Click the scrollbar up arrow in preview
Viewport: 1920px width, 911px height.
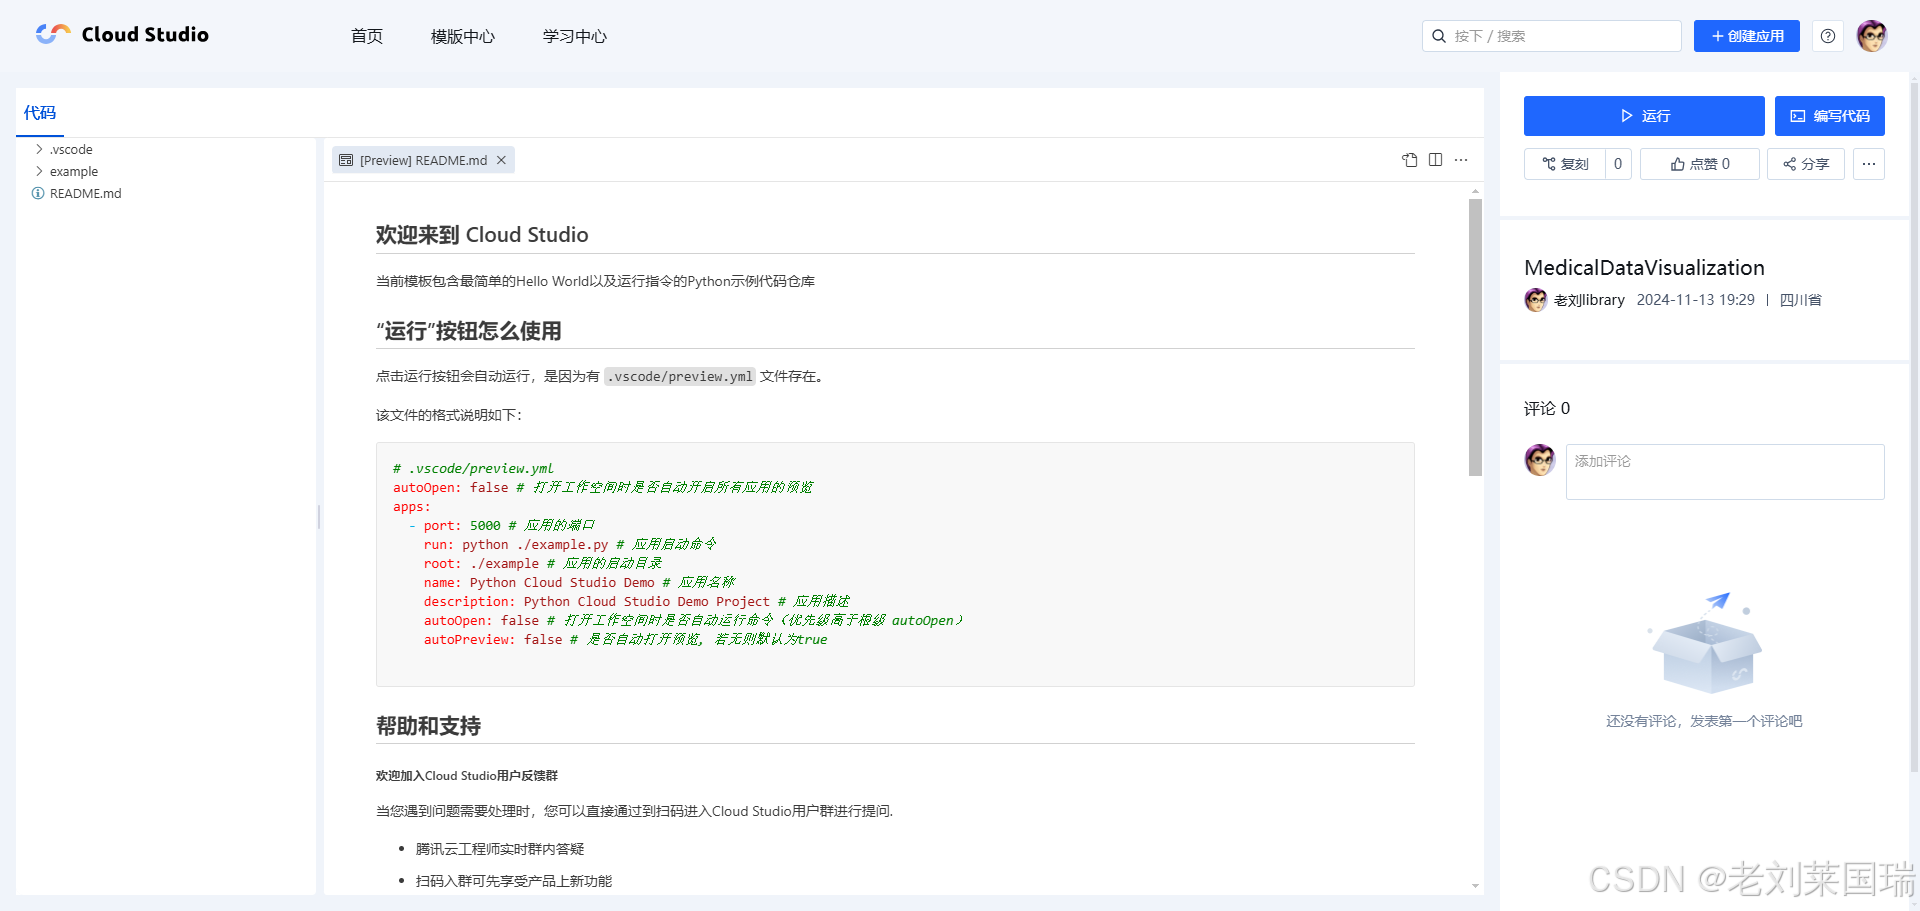pyautogui.click(x=1475, y=190)
